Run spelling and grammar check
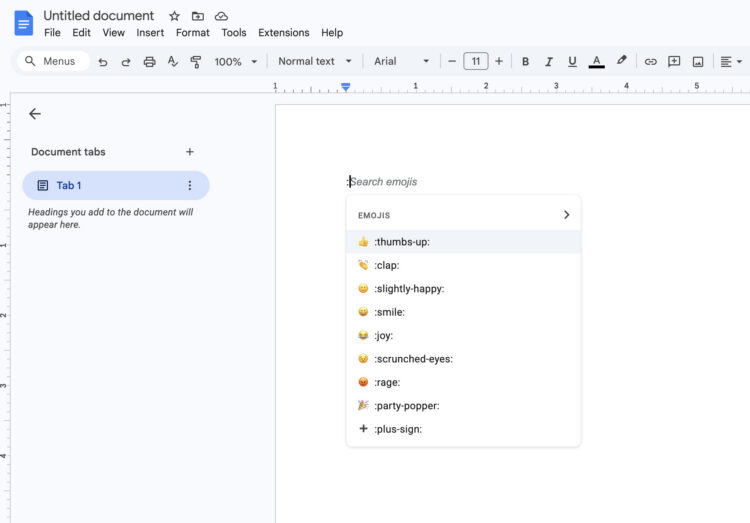The height and width of the screenshot is (523, 750). (x=173, y=62)
